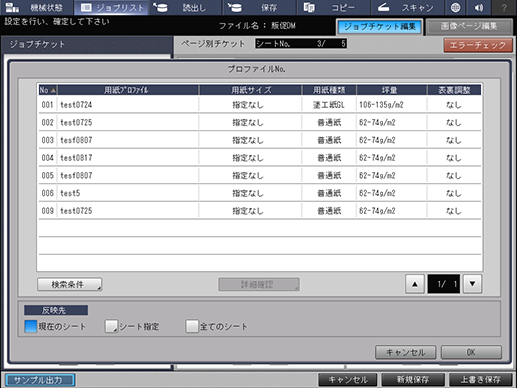Select the ジョブチケット panel tab

click(x=87, y=45)
